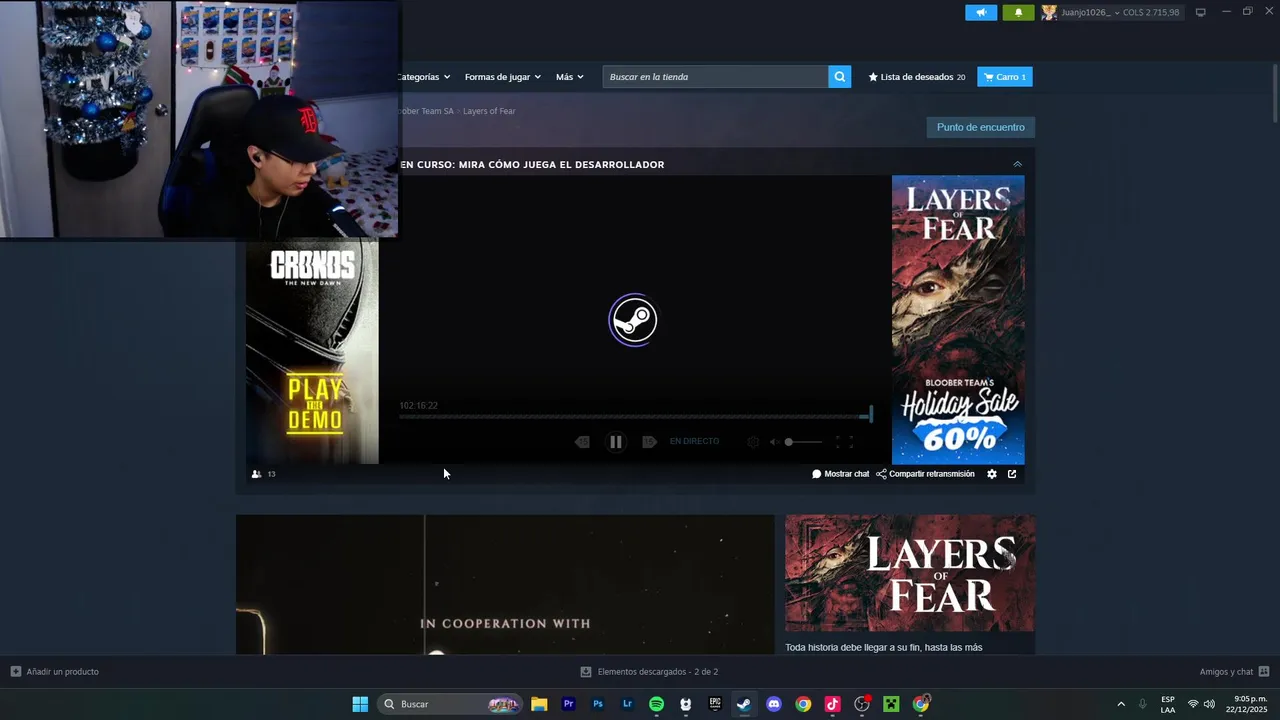Adjust the broadcast volume slider

click(803, 442)
